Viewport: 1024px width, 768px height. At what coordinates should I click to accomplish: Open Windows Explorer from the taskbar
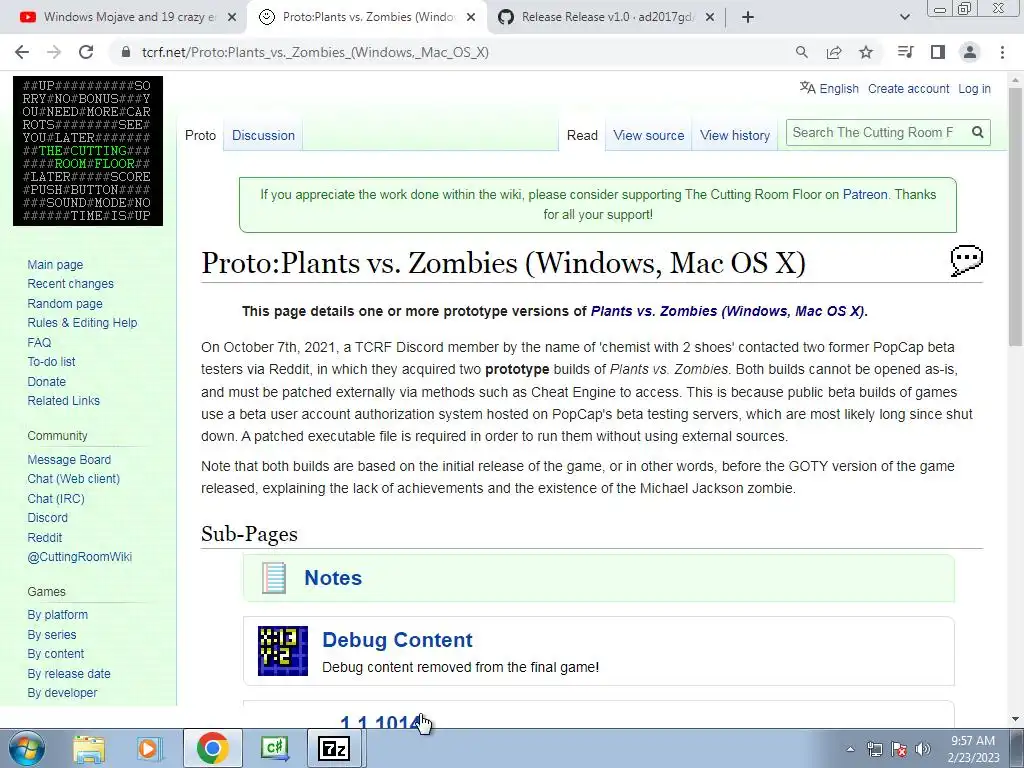(x=89, y=748)
